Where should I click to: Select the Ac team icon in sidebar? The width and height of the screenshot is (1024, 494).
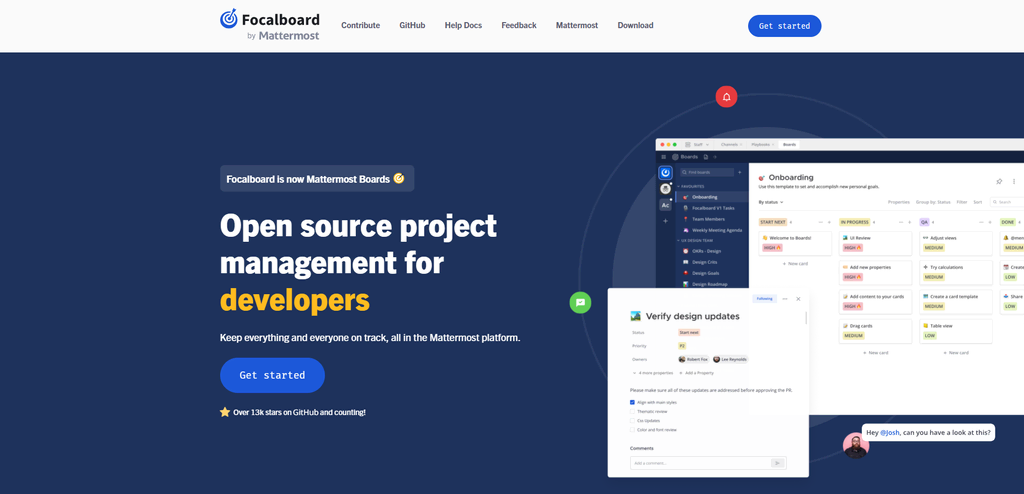click(x=665, y=205)
